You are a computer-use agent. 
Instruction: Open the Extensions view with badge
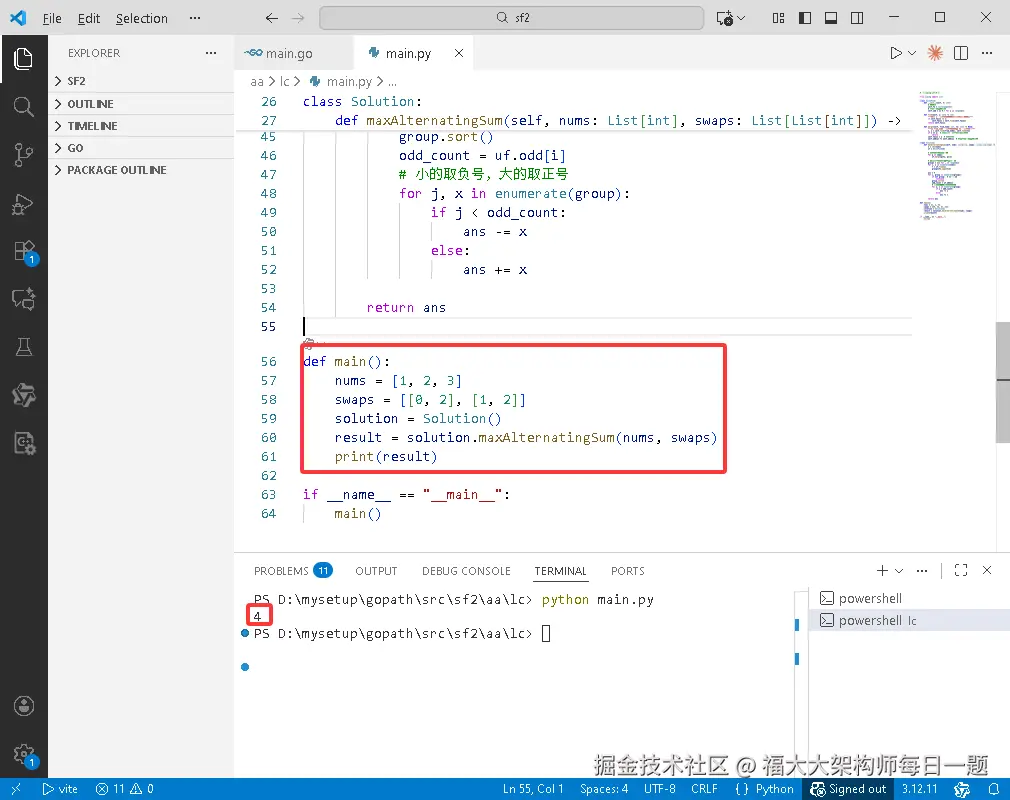click(x=24, y=251)
